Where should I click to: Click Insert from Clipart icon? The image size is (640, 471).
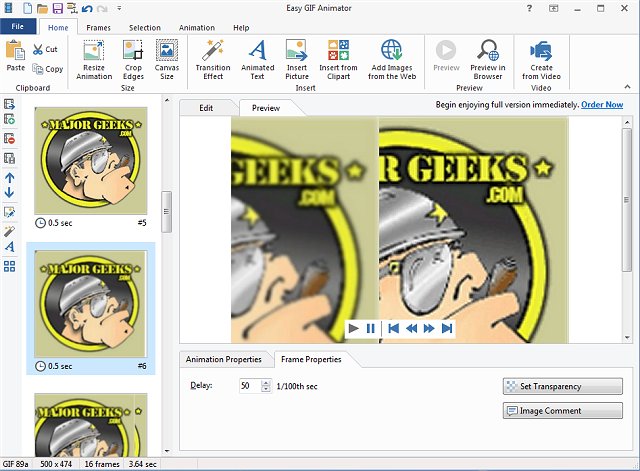click(338, 50)
